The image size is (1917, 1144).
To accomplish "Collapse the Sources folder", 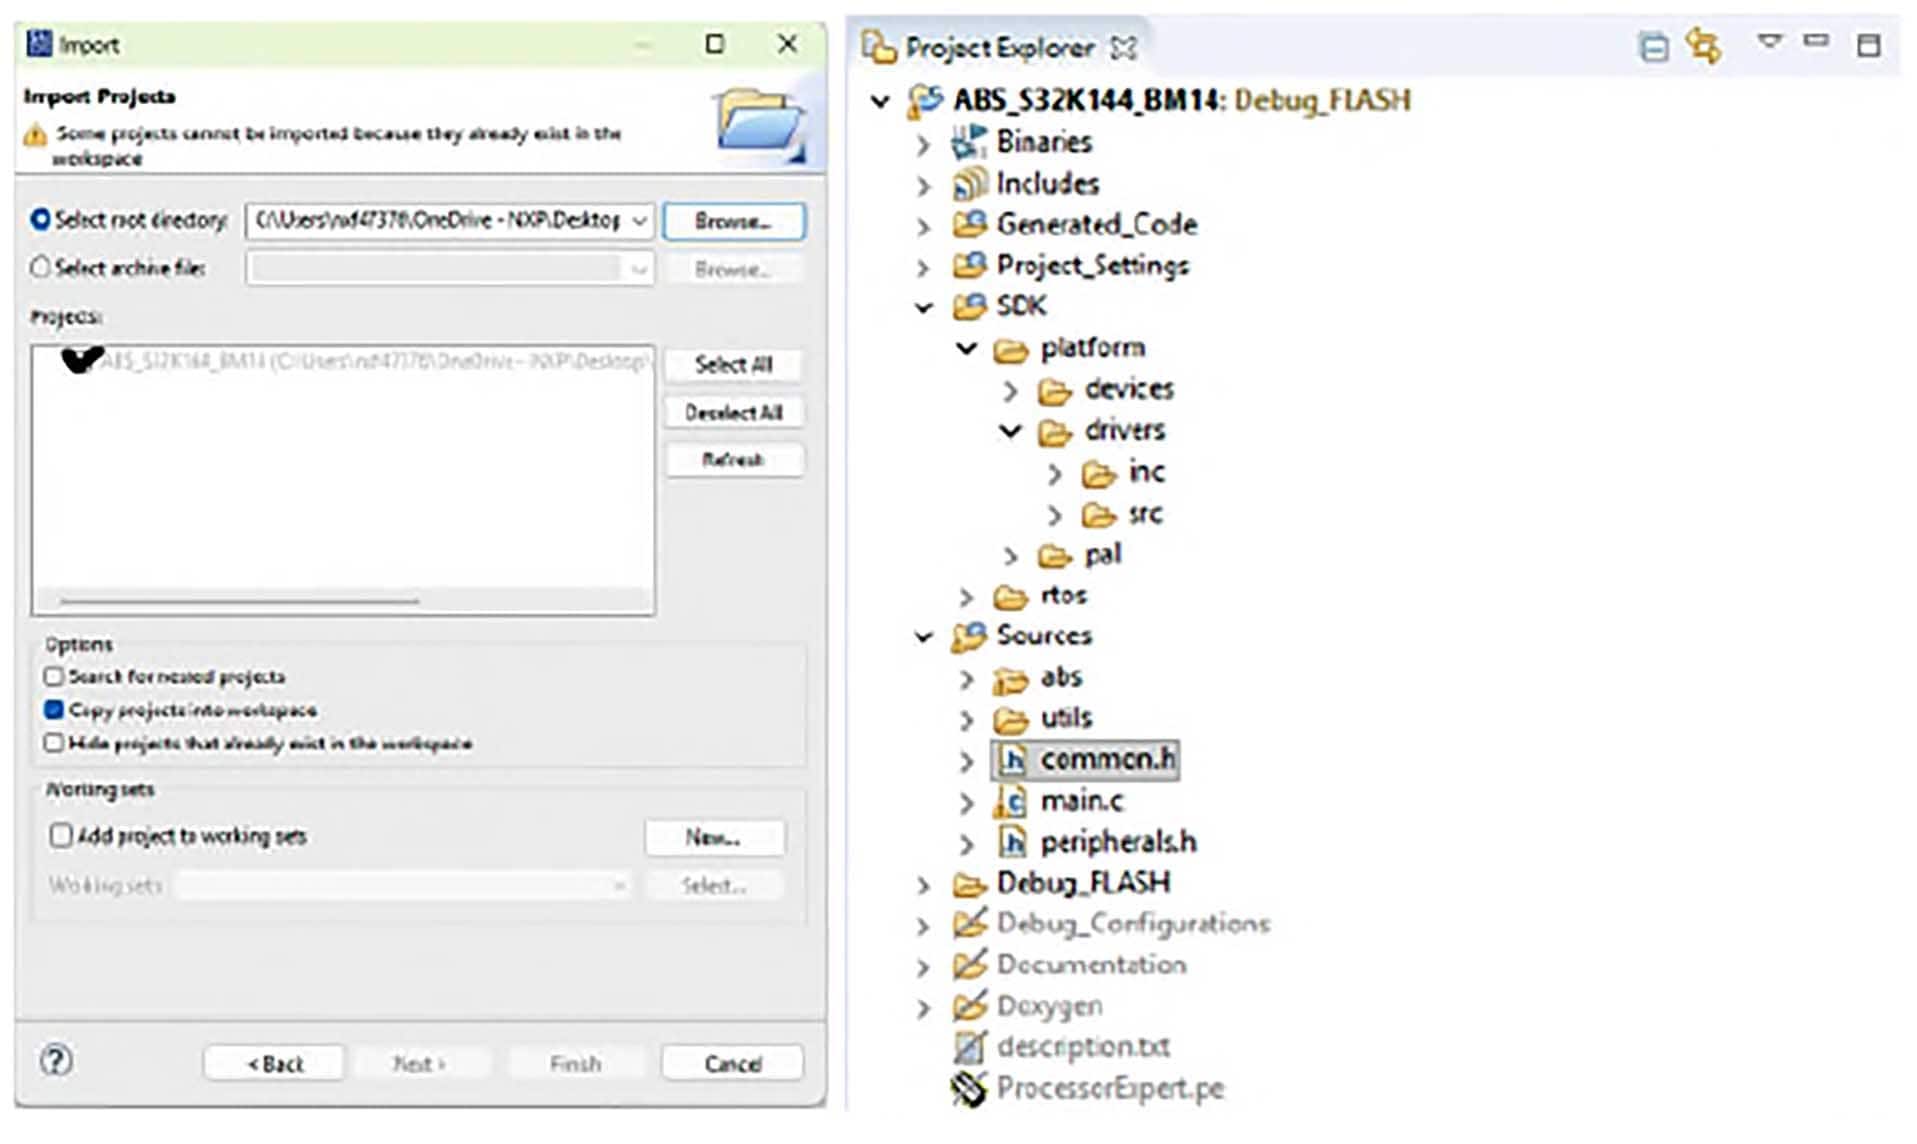I will 924,636.
